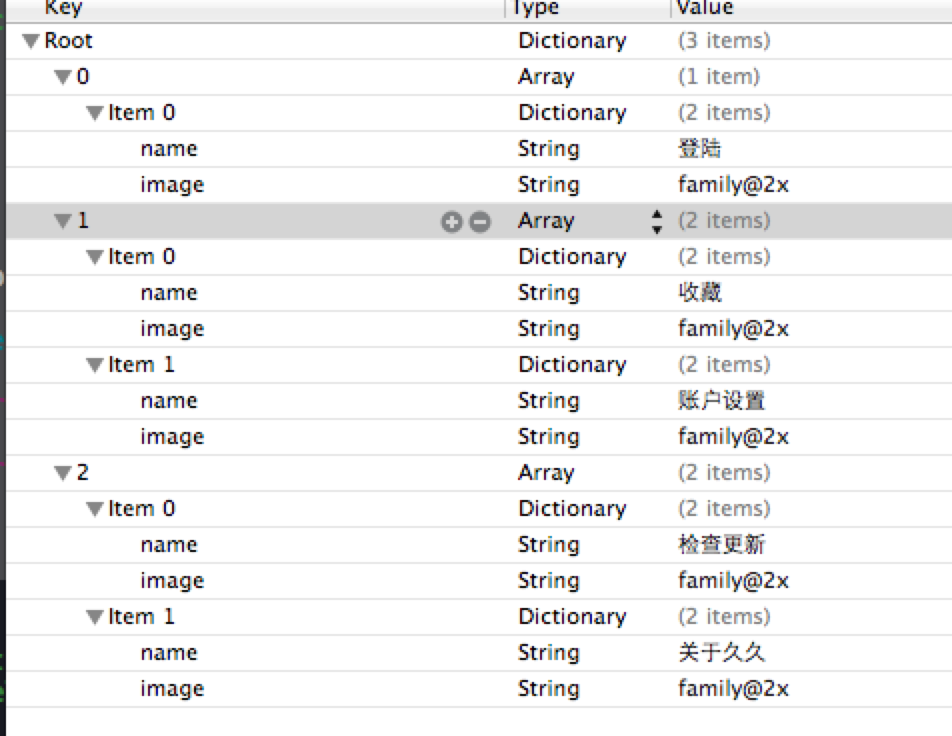Select family@2x value under 账户设置

(733, 437)
